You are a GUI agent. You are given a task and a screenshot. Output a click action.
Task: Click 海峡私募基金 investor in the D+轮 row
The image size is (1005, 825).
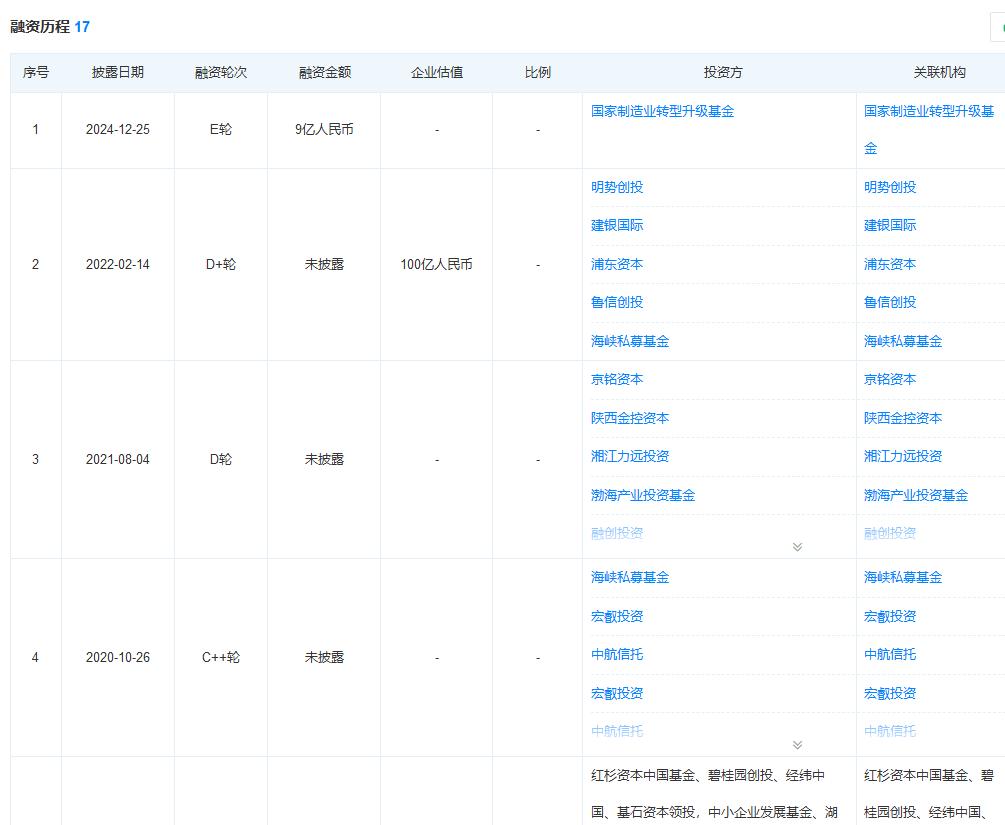pyautogui.click(x=629, y=341)
